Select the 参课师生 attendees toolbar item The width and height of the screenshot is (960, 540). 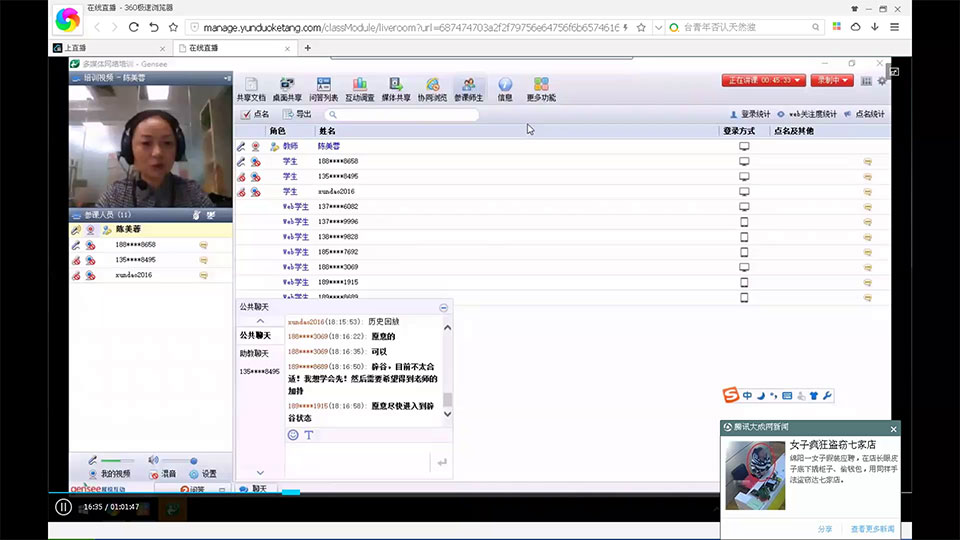pos(468,89)
